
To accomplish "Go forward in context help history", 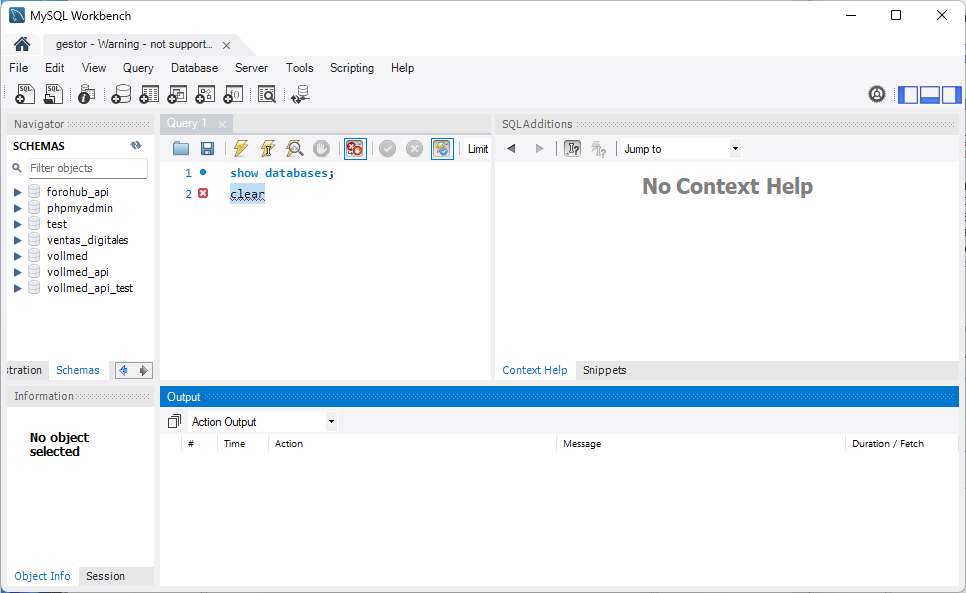I will (x=540, y=148).
